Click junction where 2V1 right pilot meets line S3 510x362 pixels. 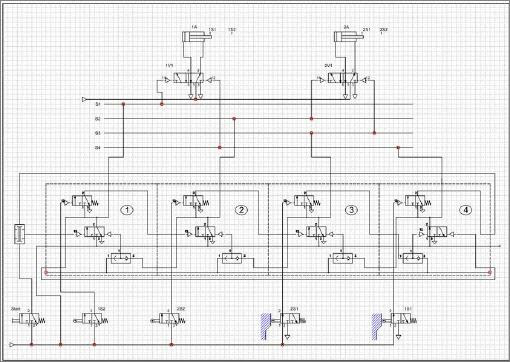tap(374, 133)
